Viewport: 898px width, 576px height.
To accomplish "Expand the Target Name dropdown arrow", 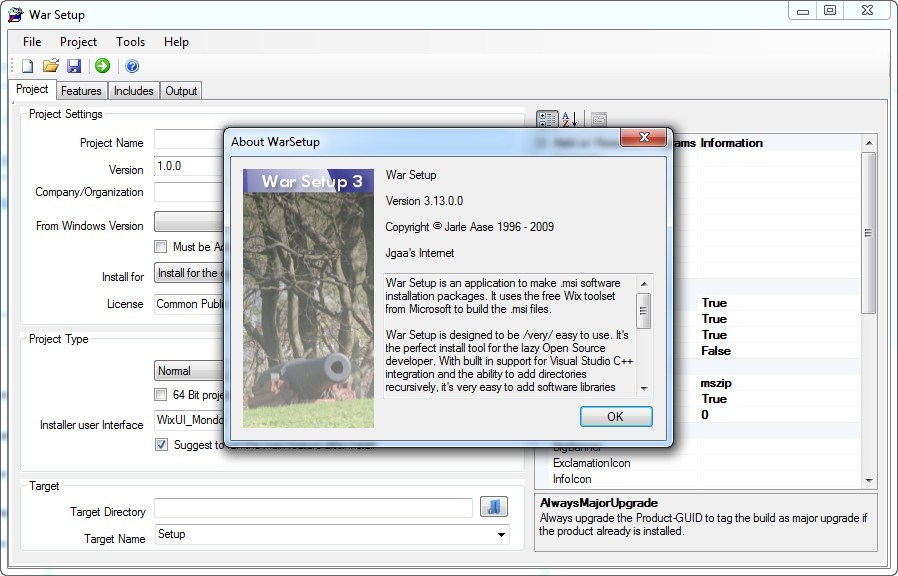I will 501,535.
